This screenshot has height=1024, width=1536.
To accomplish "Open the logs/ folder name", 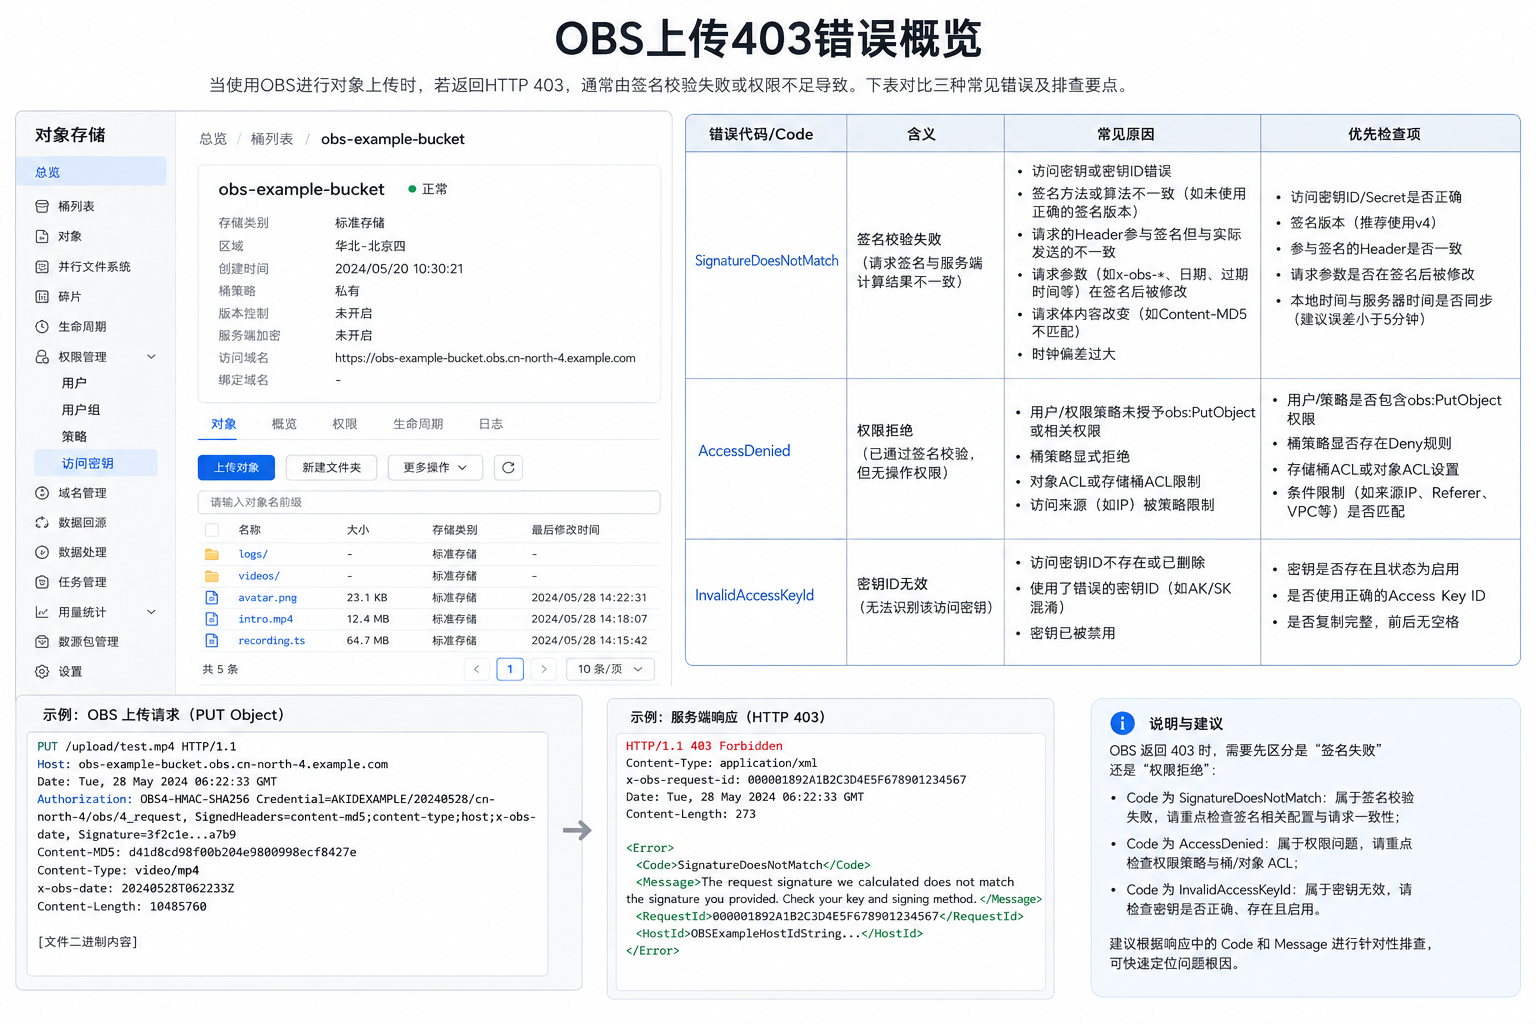I will point(253,554).
